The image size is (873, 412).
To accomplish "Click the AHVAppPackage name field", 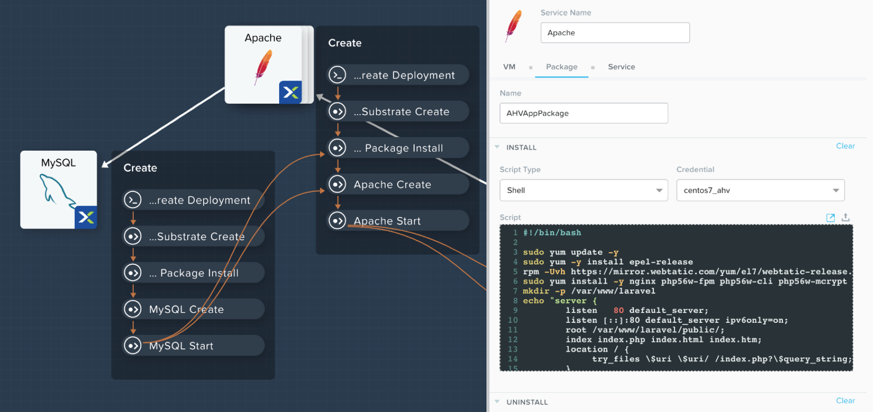I will click(583, 113).
